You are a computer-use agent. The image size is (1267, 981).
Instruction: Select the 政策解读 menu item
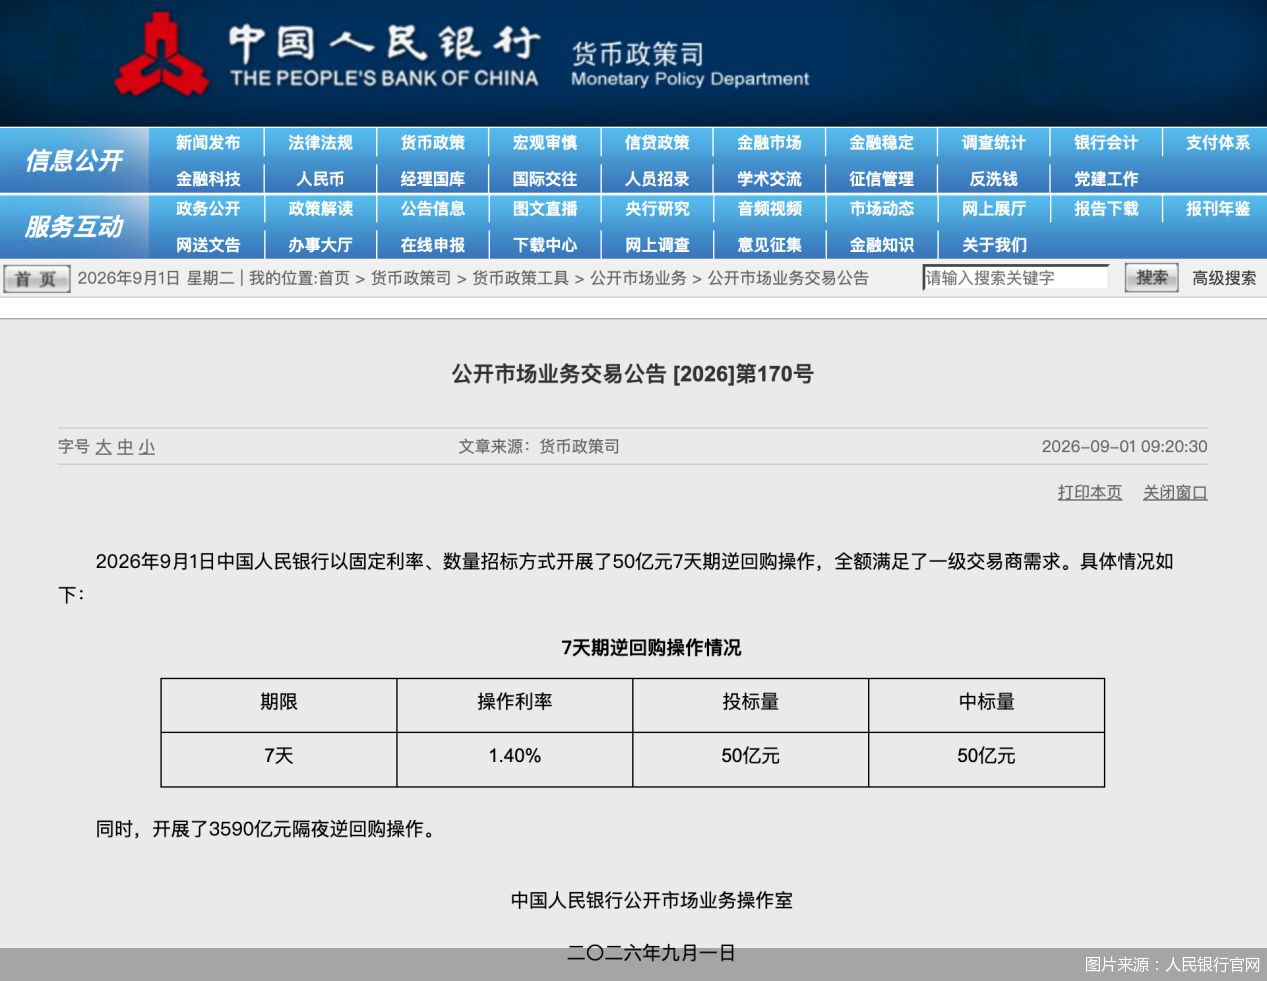click(x=320, y=209)
